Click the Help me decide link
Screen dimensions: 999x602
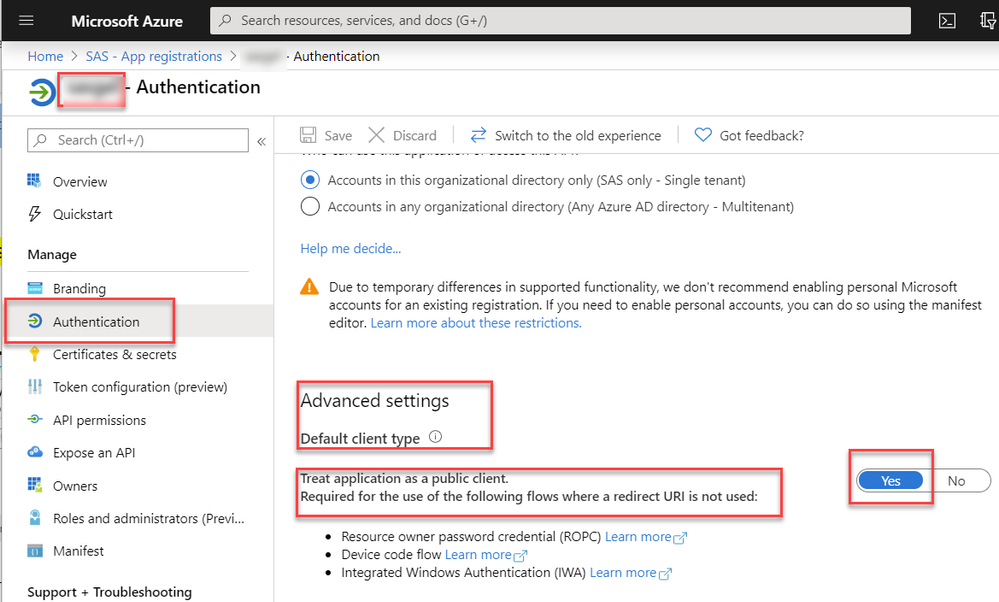tap(350, 248)
